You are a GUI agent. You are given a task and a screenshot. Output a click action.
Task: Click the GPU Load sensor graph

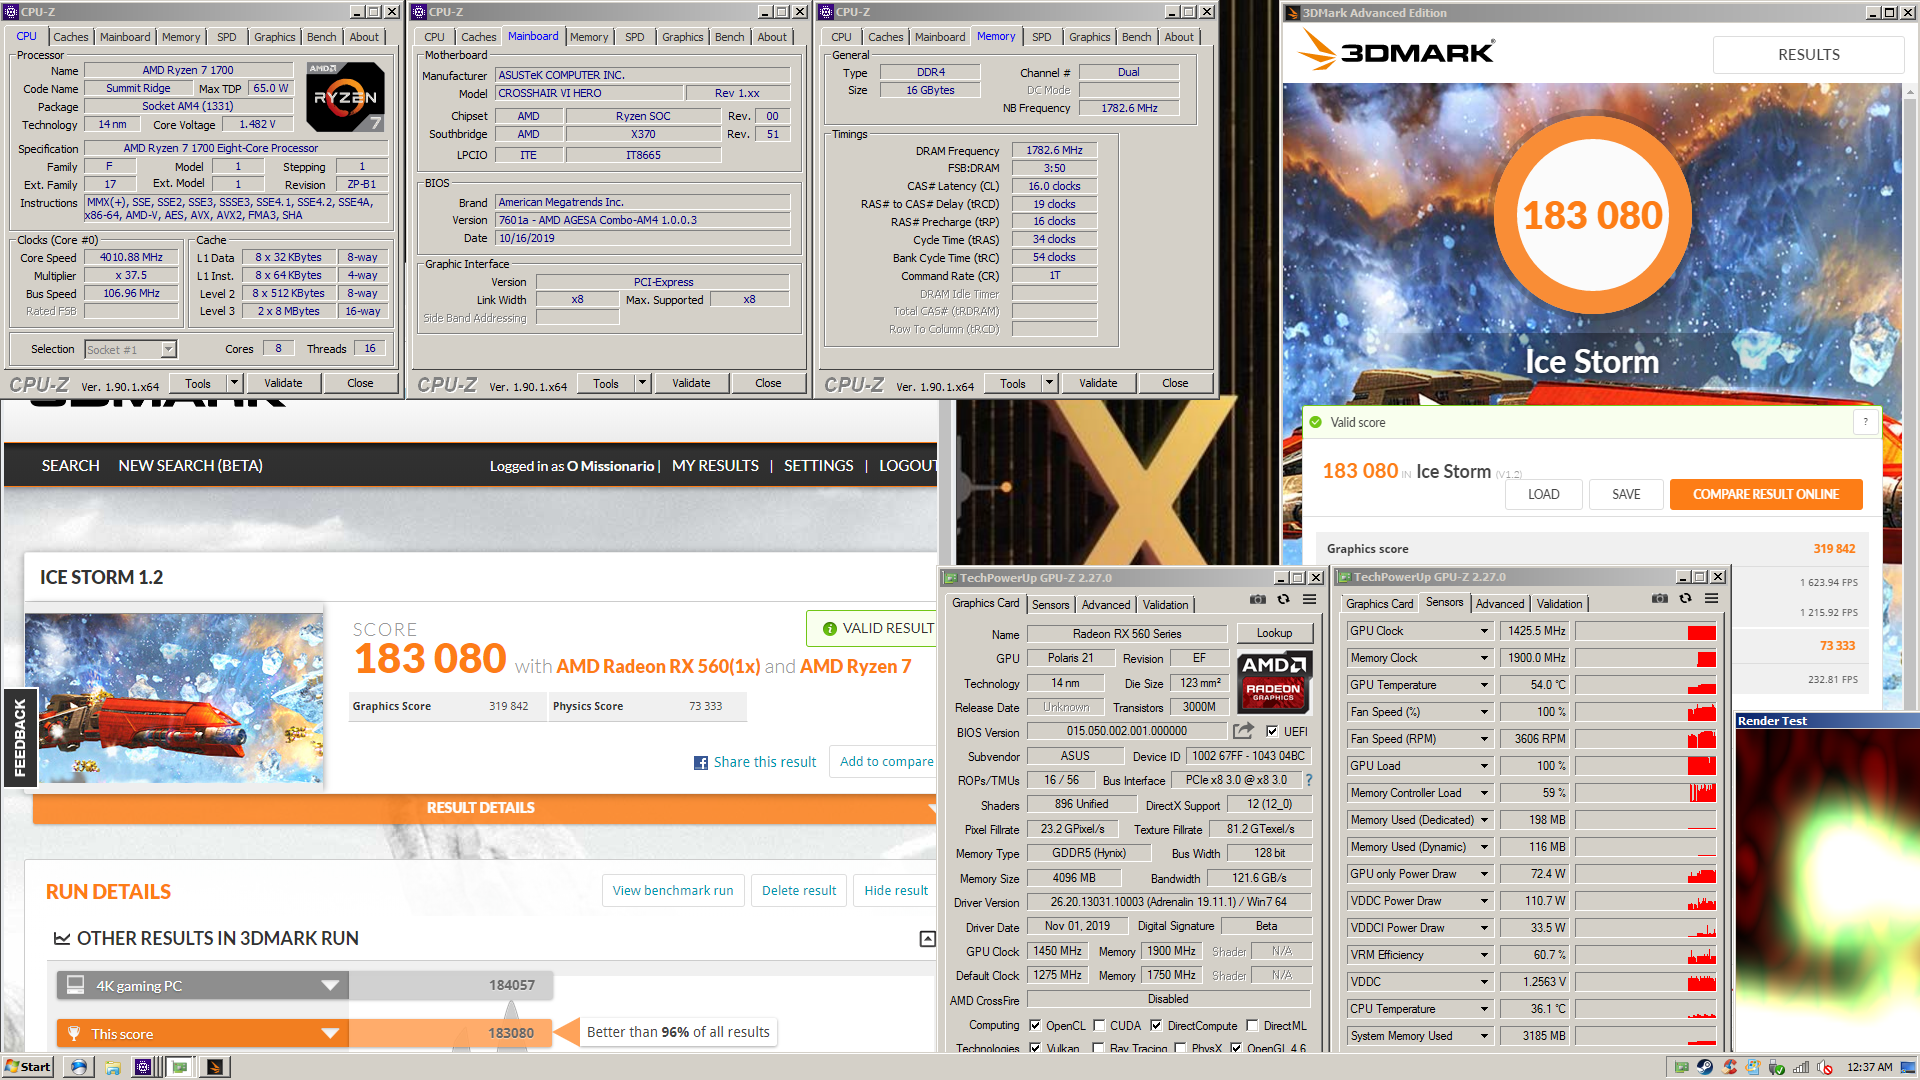[x=1645, y=766]
